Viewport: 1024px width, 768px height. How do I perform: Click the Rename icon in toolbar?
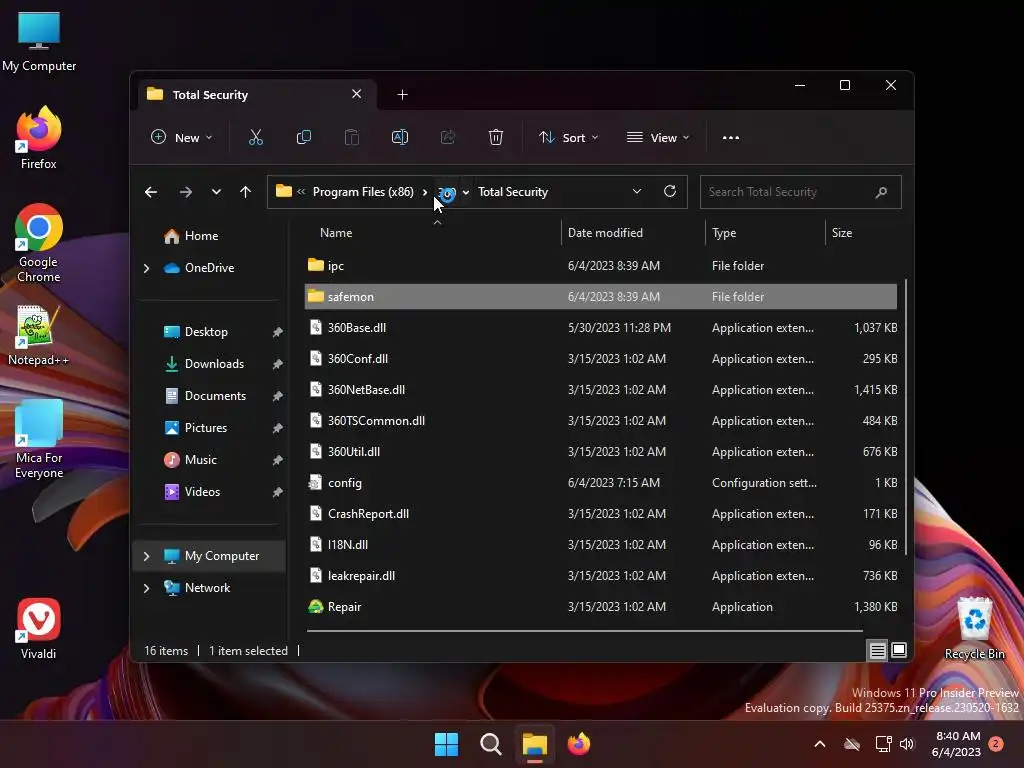(x=400, y=138)
